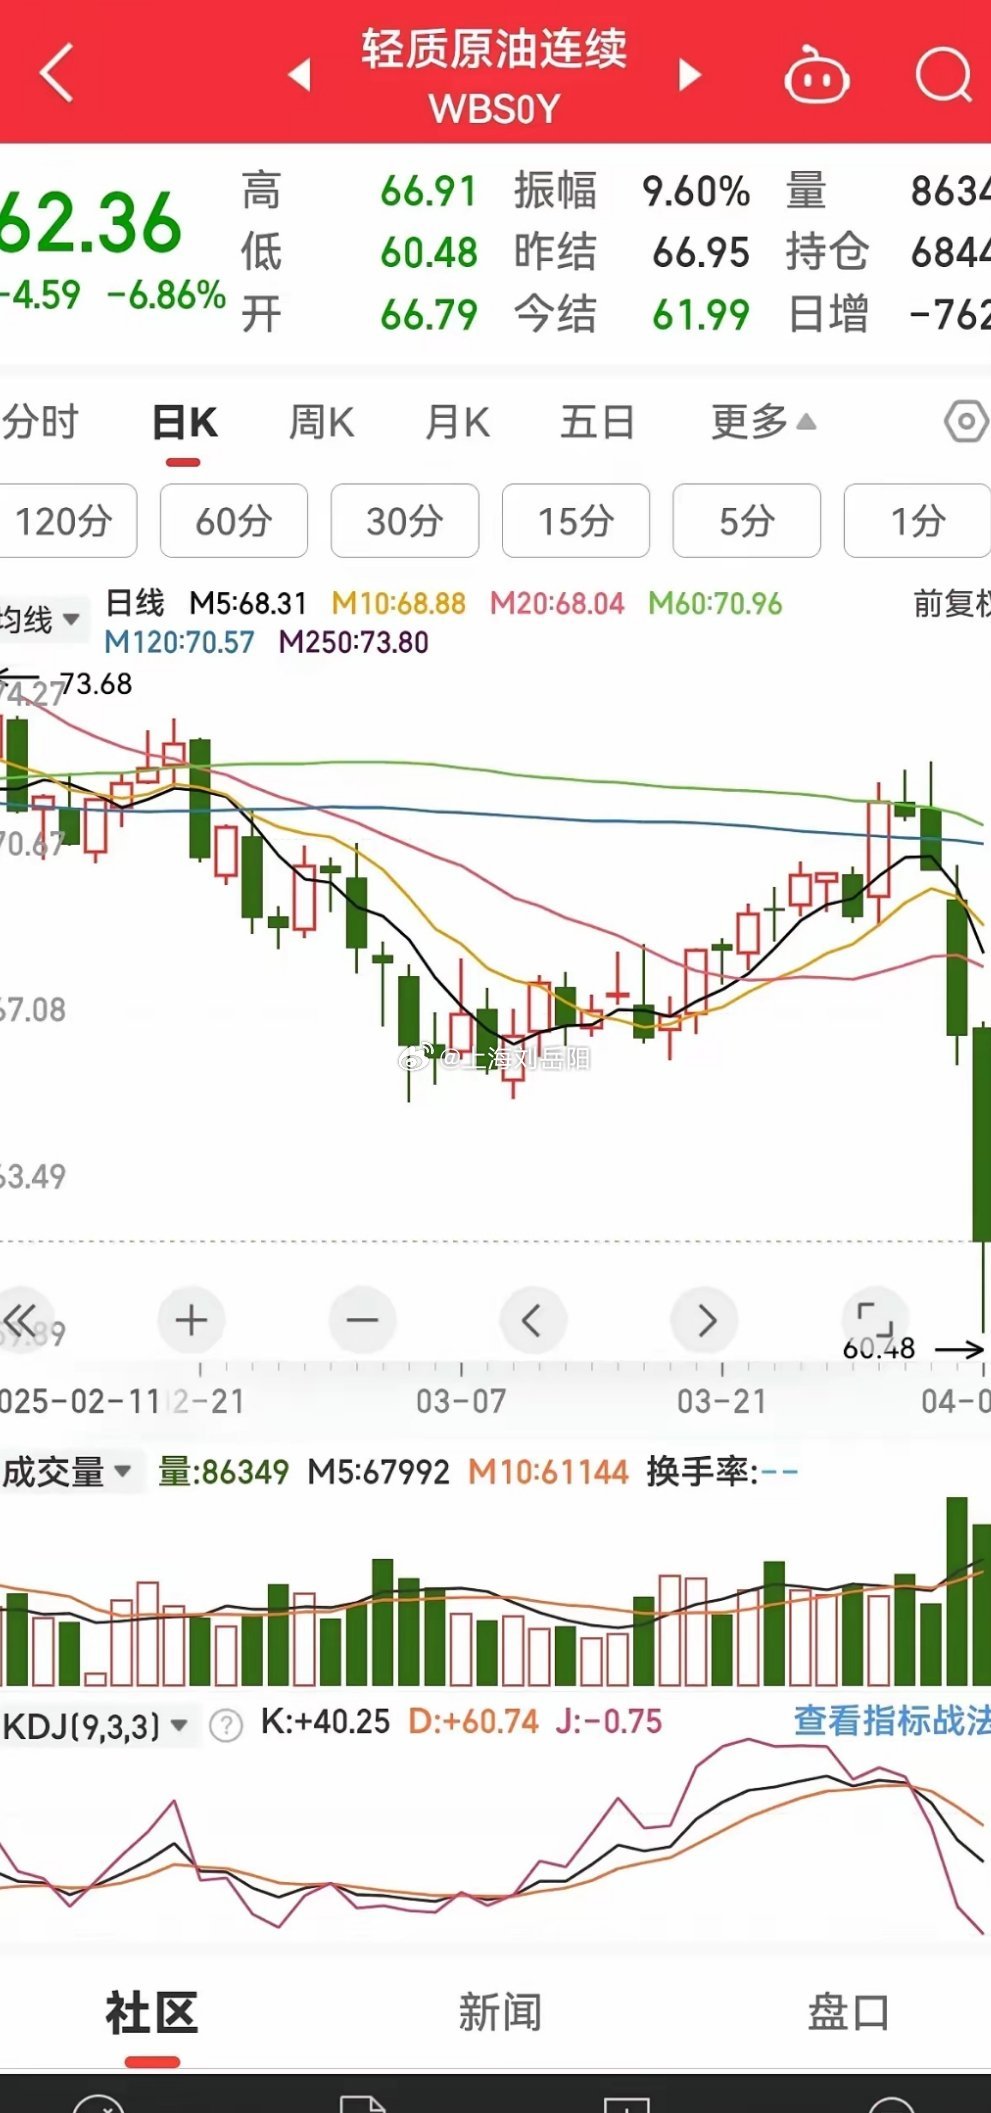Open chart settings hexagon icon

(x=965, y=422)
